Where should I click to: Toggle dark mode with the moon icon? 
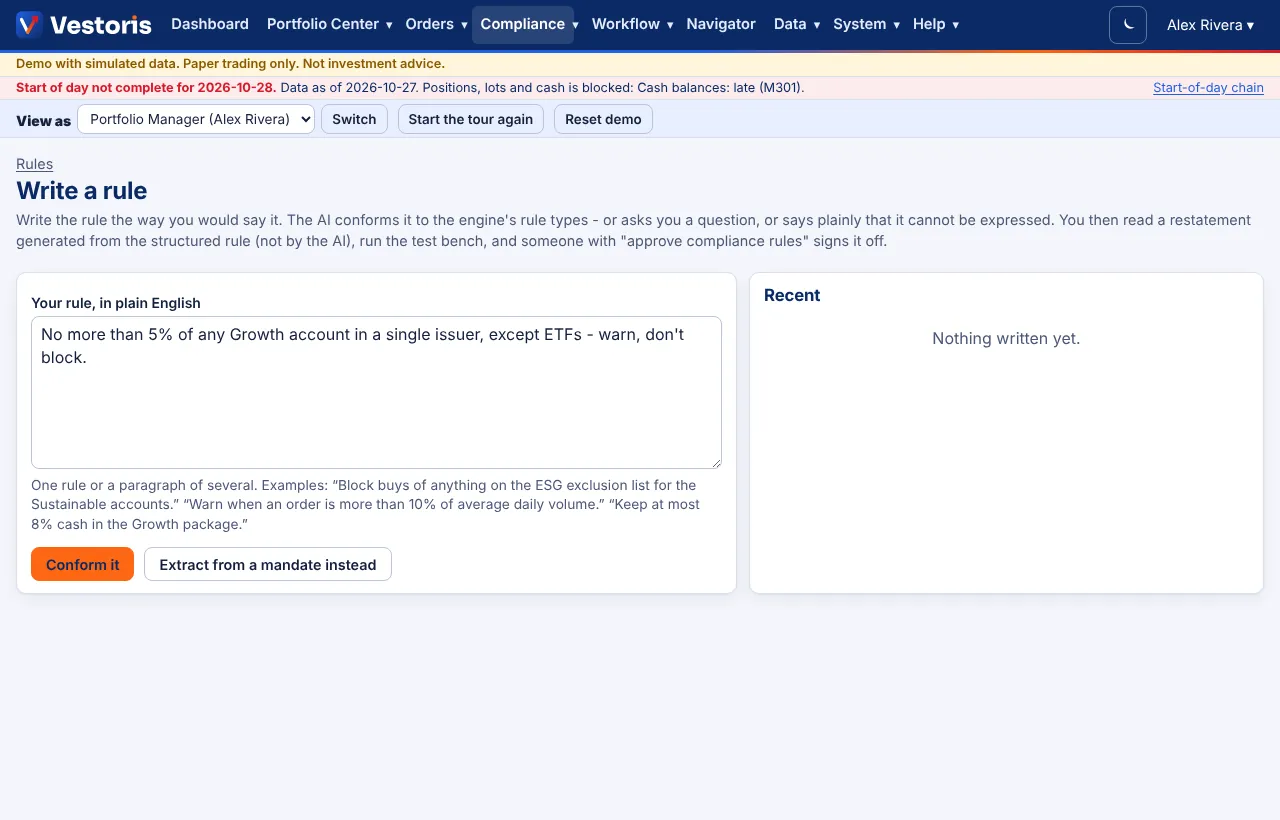[x=1128, y=25]
